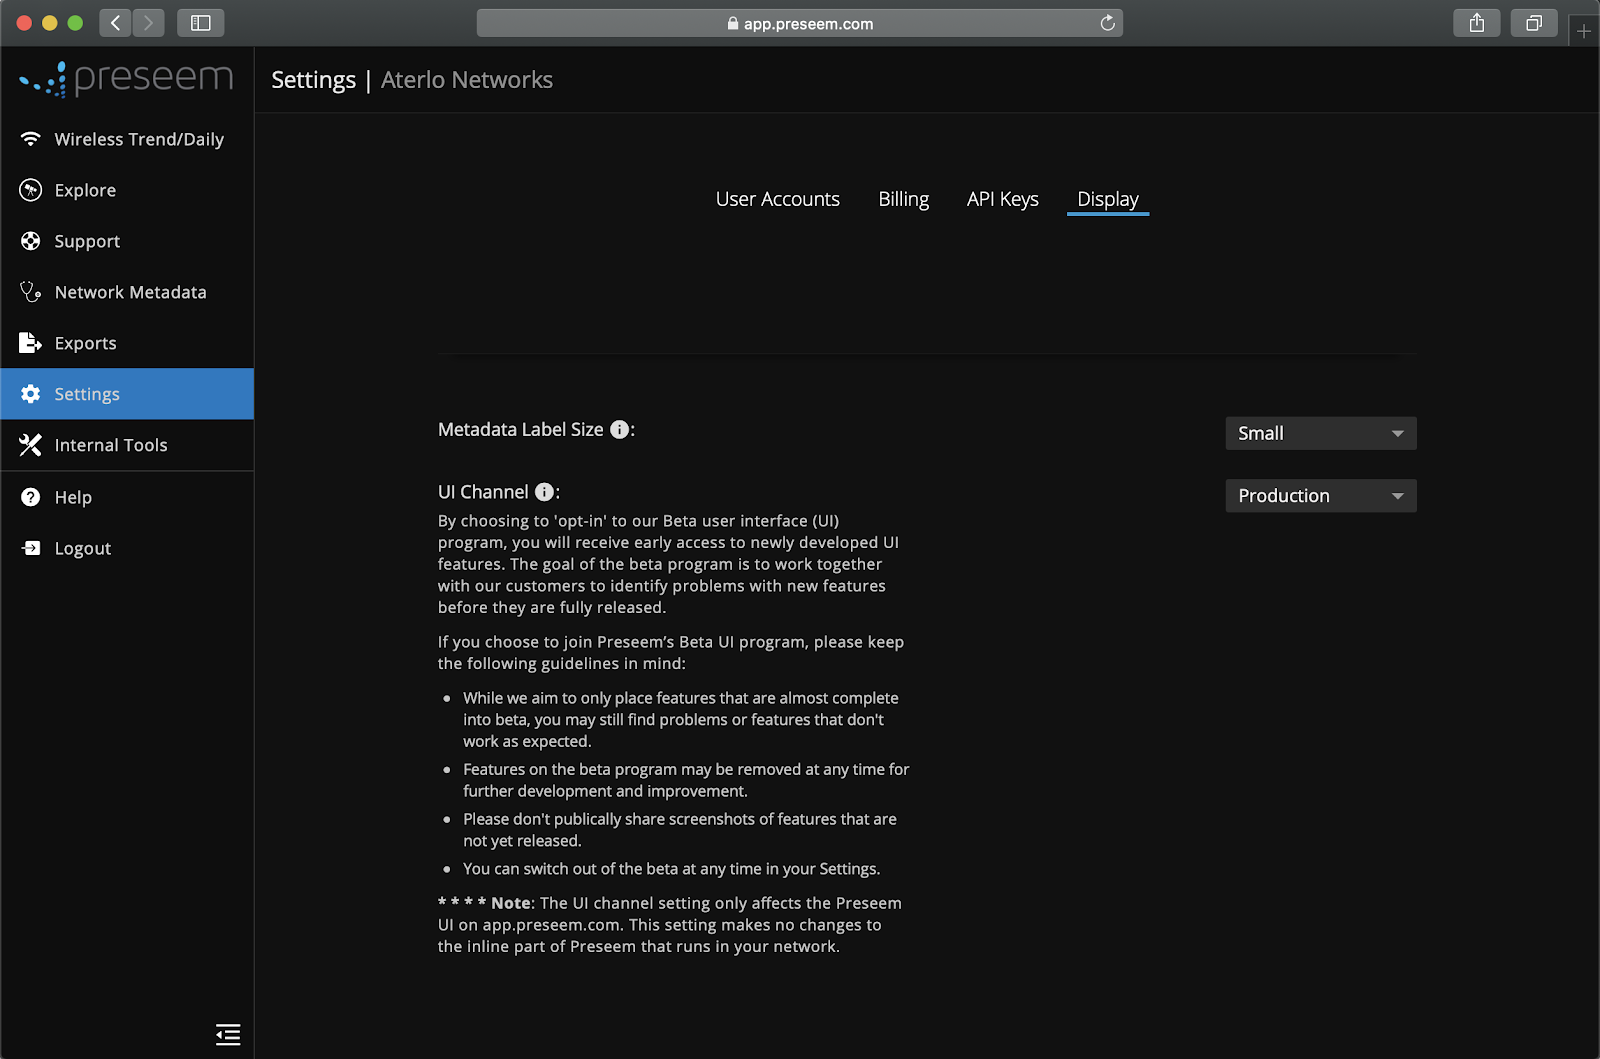Click the paragraph starting 'By choosing to opt-in'
The image size is (1600, 1059).
point(668,564)
